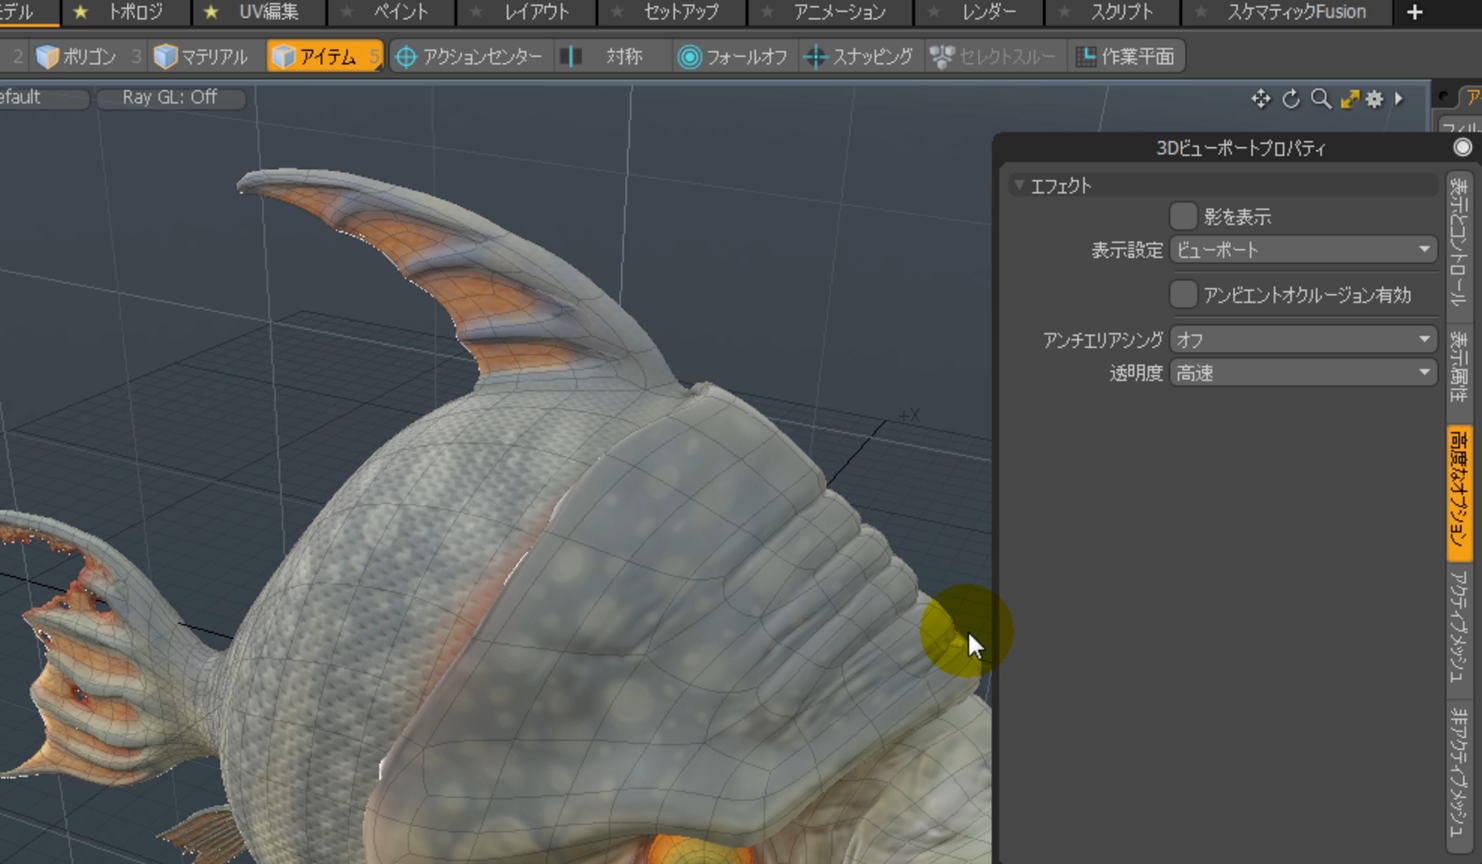Click the viewport rotate icon
Viewport: 1482px width, 864px height.
point(1291,99)
